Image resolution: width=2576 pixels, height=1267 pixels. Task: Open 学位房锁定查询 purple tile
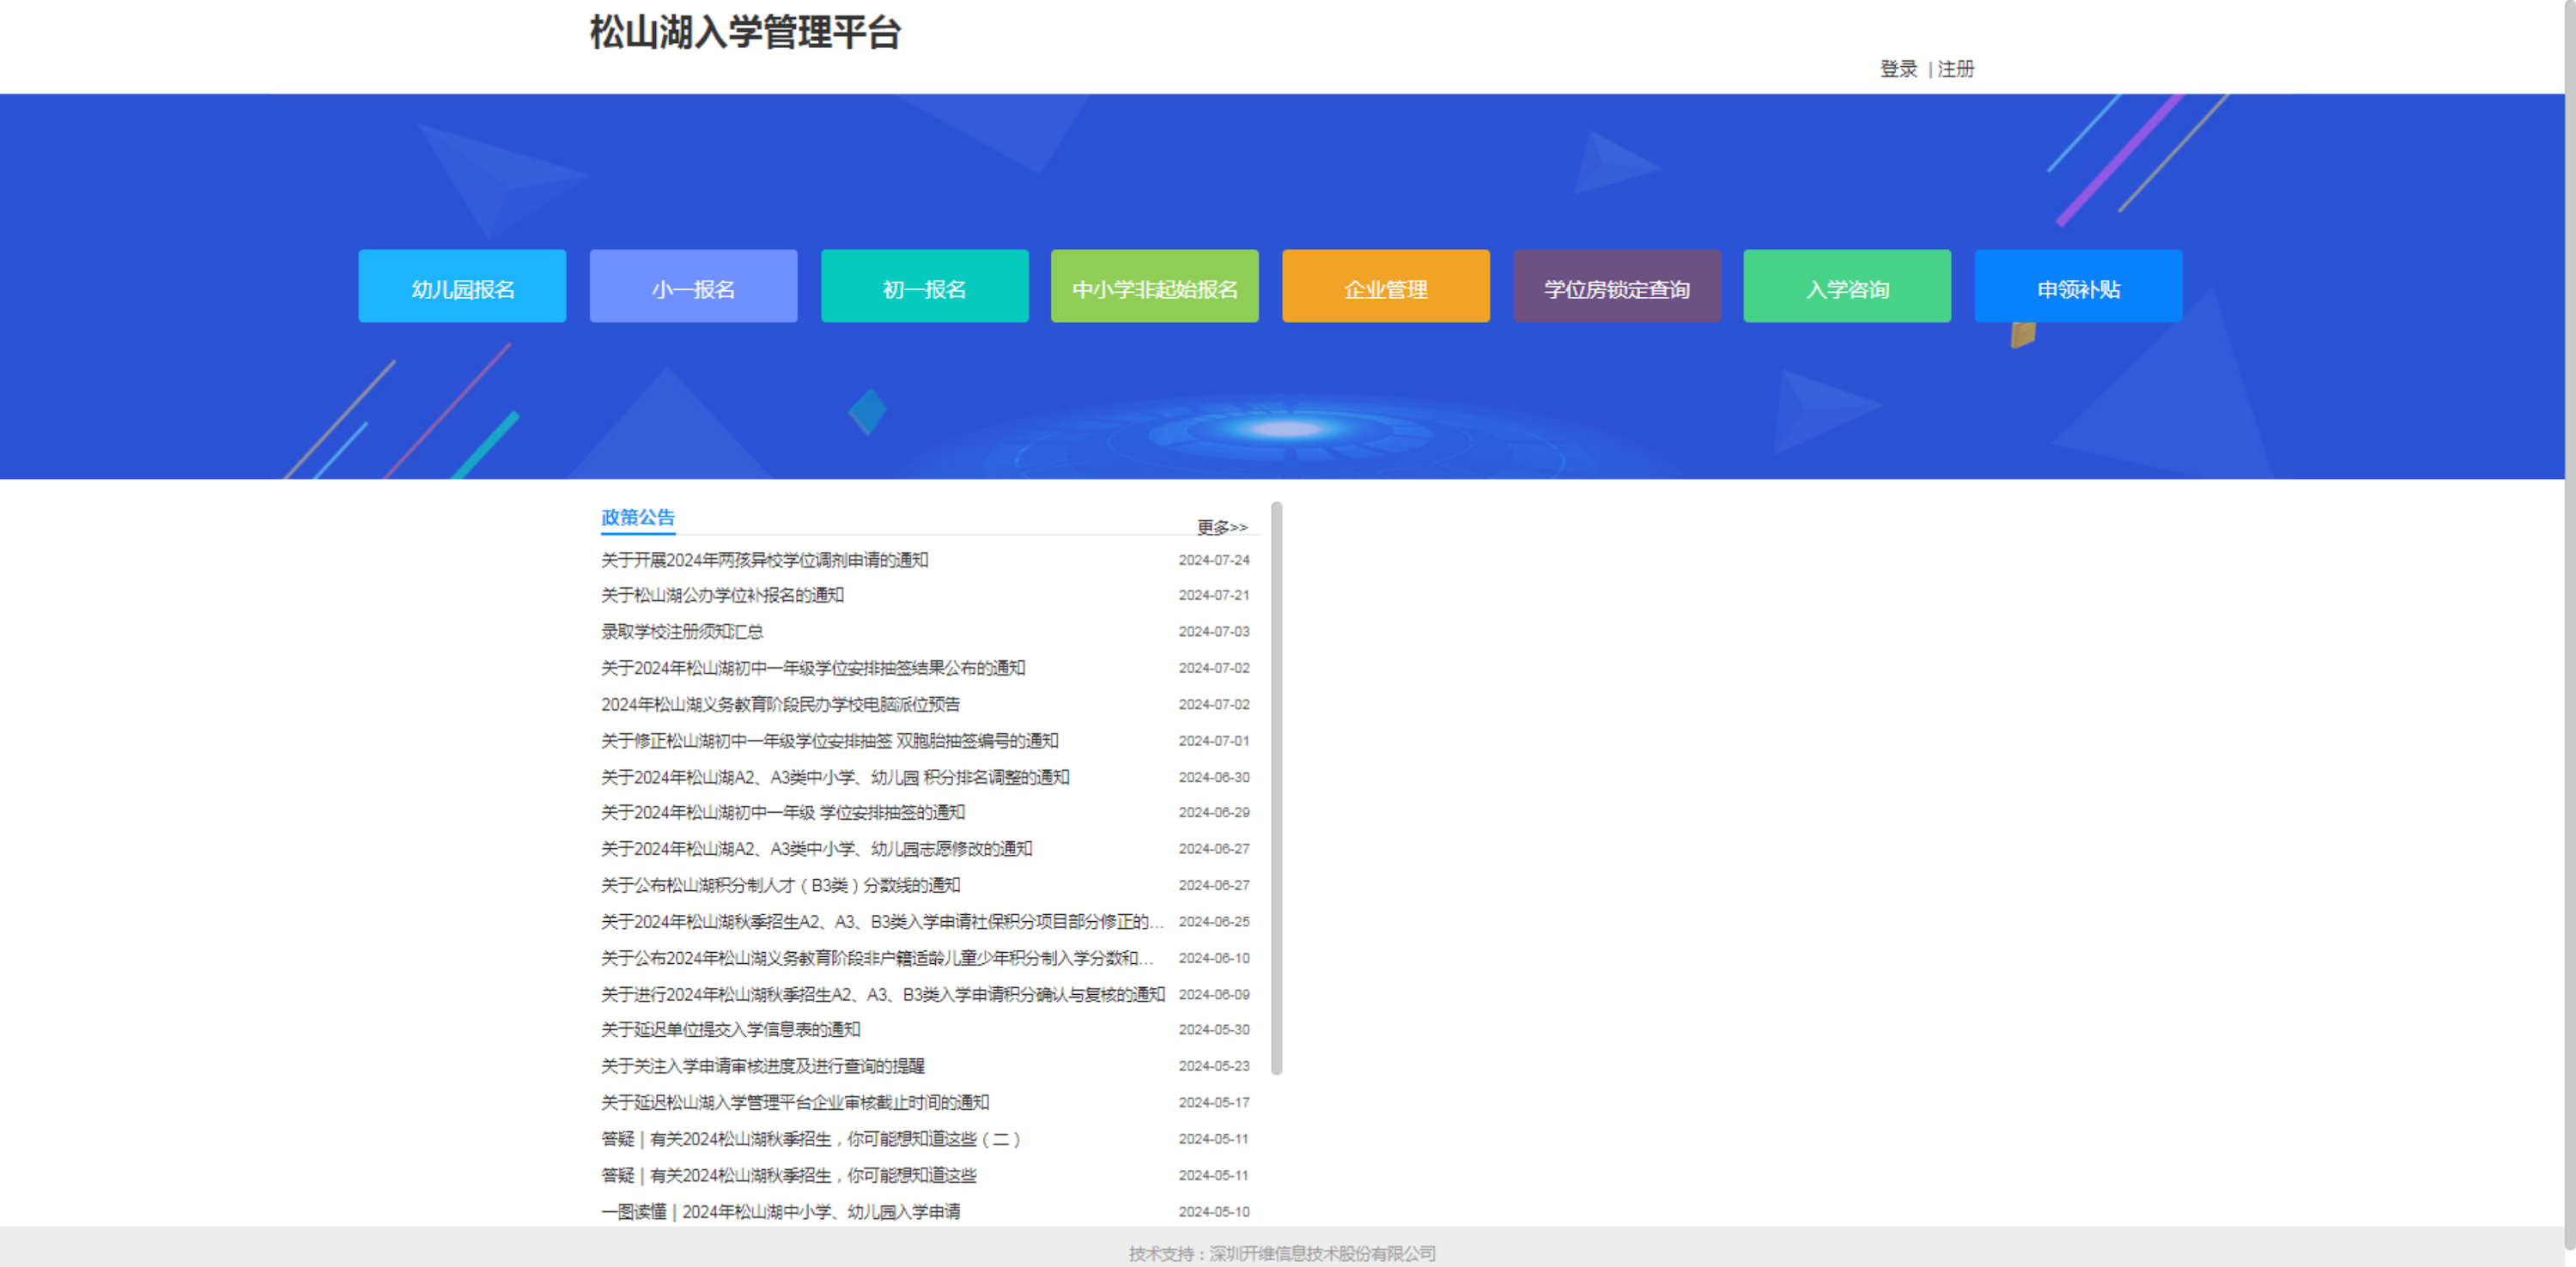[1616, 287]
